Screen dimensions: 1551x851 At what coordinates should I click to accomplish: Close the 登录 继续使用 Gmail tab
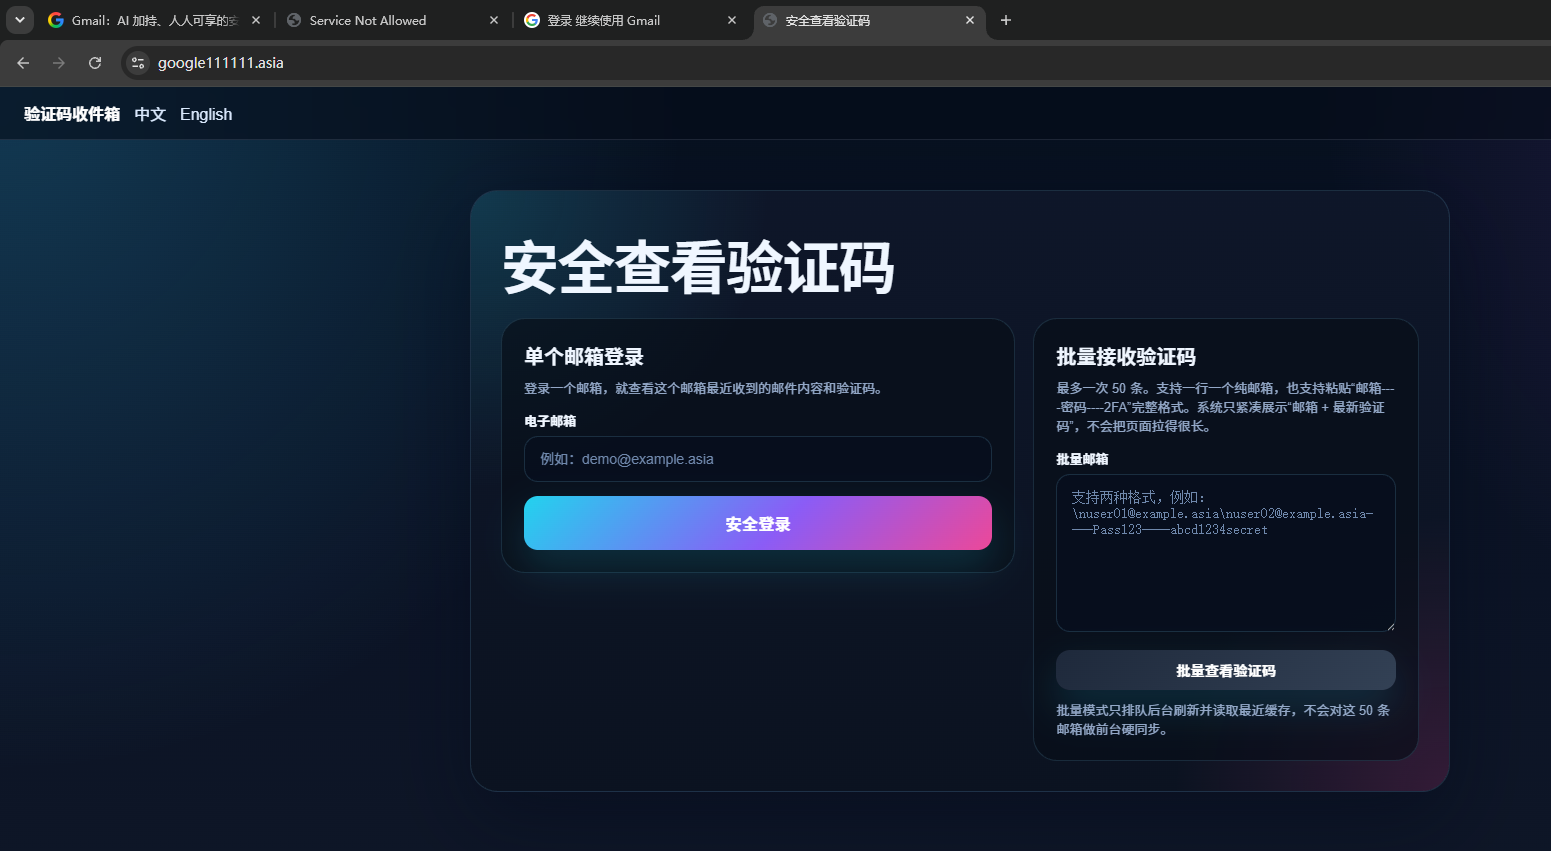[732, 20]
